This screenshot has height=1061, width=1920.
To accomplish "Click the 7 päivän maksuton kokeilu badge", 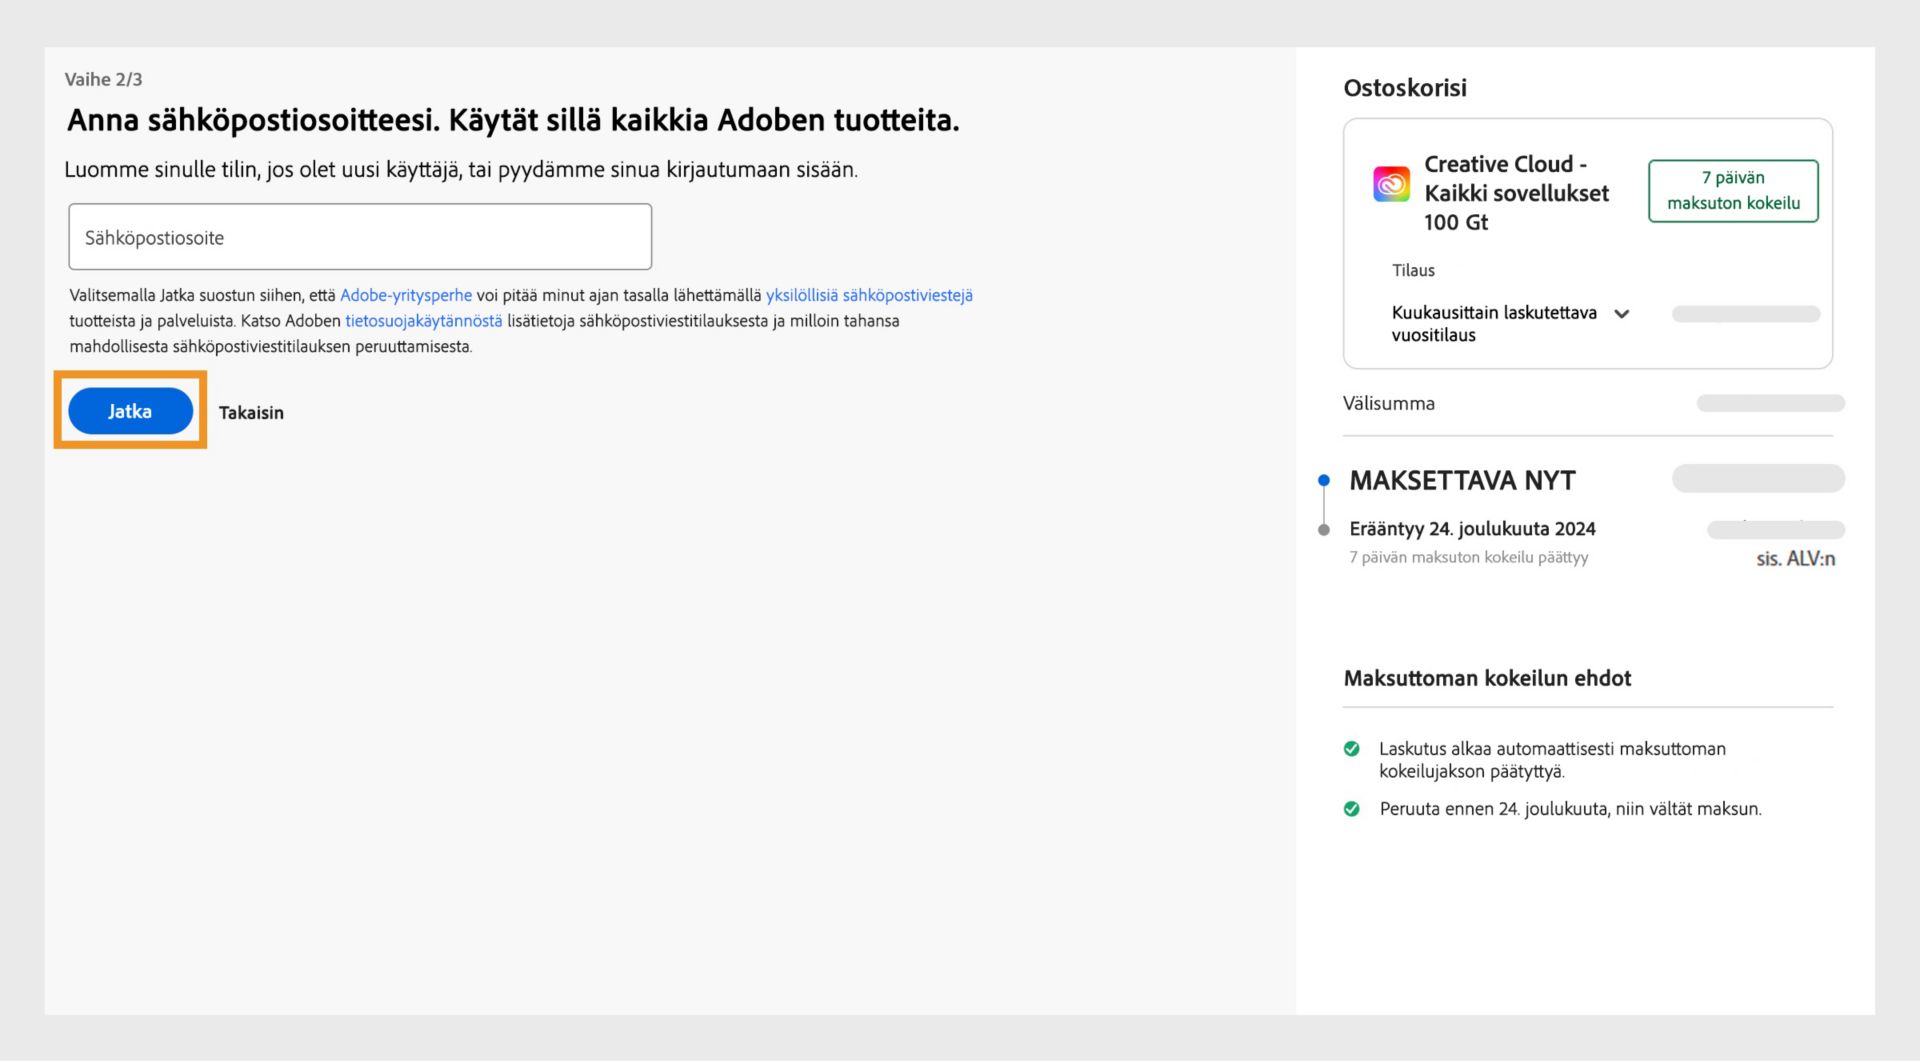I will (x=1733, y=190).
